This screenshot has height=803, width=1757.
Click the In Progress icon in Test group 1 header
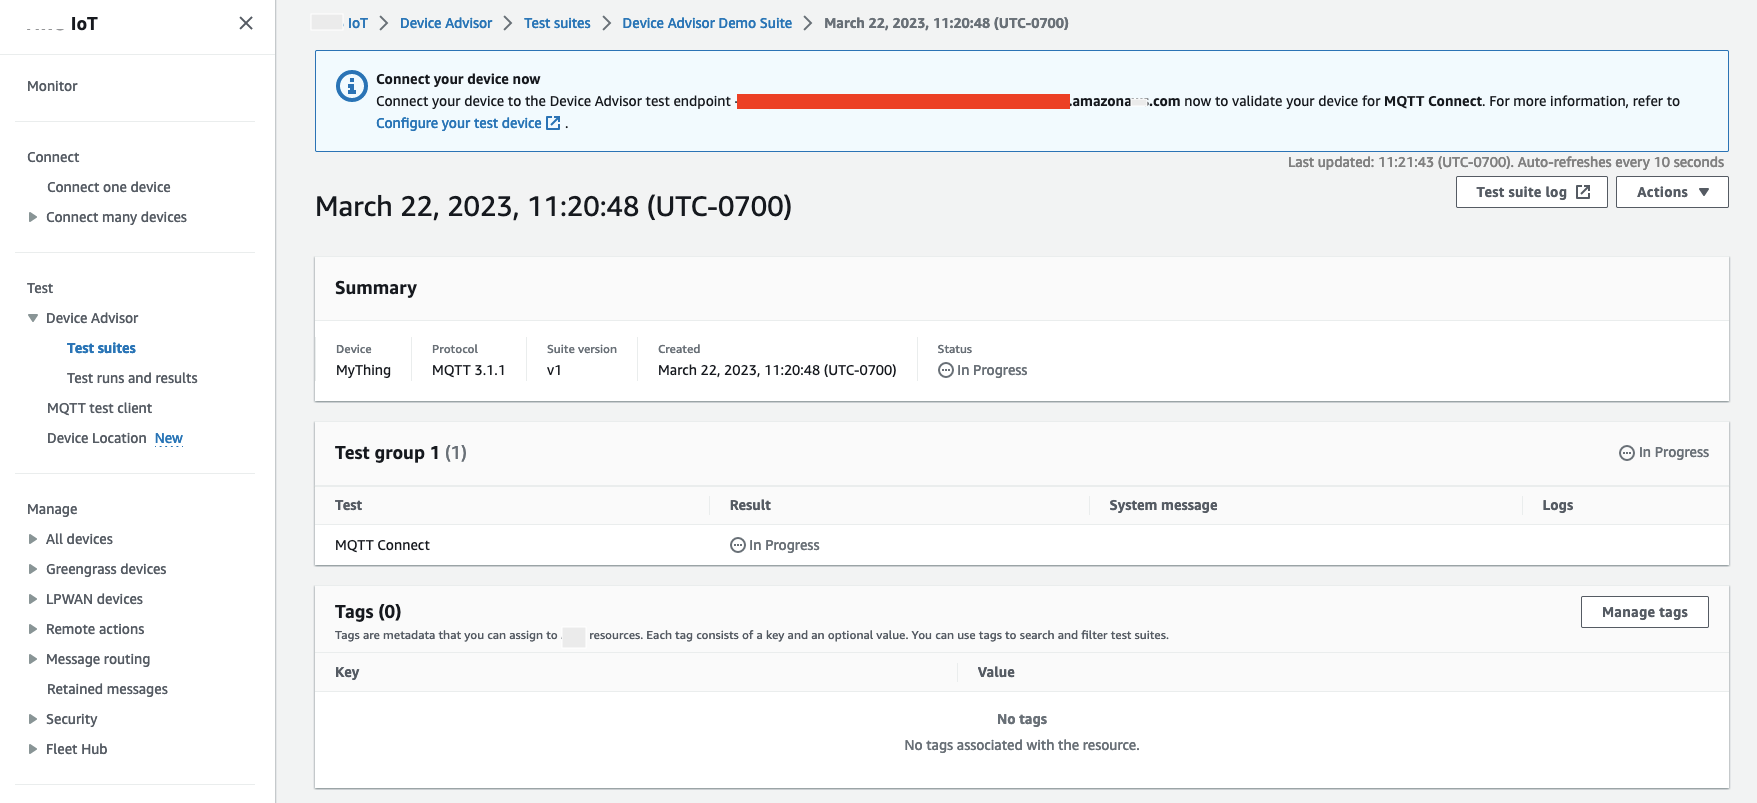tap(1626, 453)
